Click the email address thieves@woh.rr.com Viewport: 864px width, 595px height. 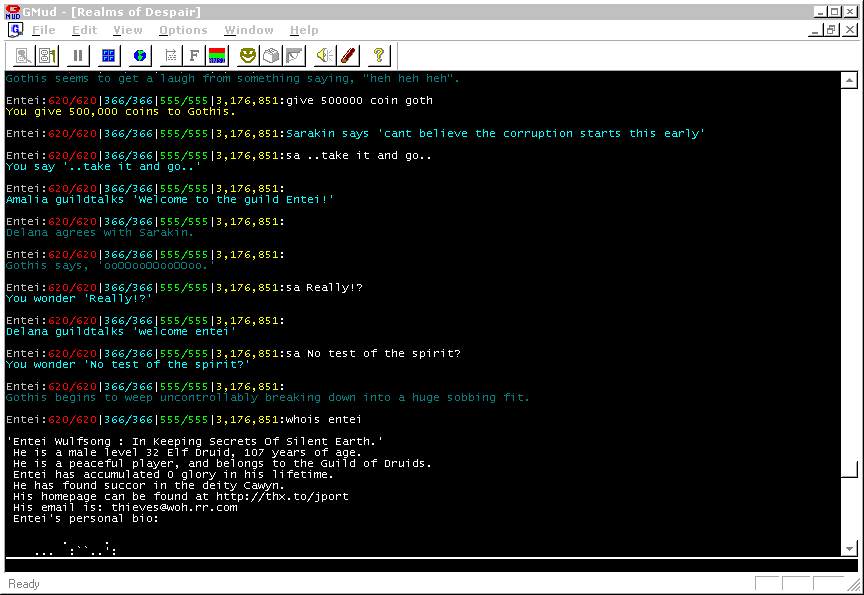pos(174,507)
